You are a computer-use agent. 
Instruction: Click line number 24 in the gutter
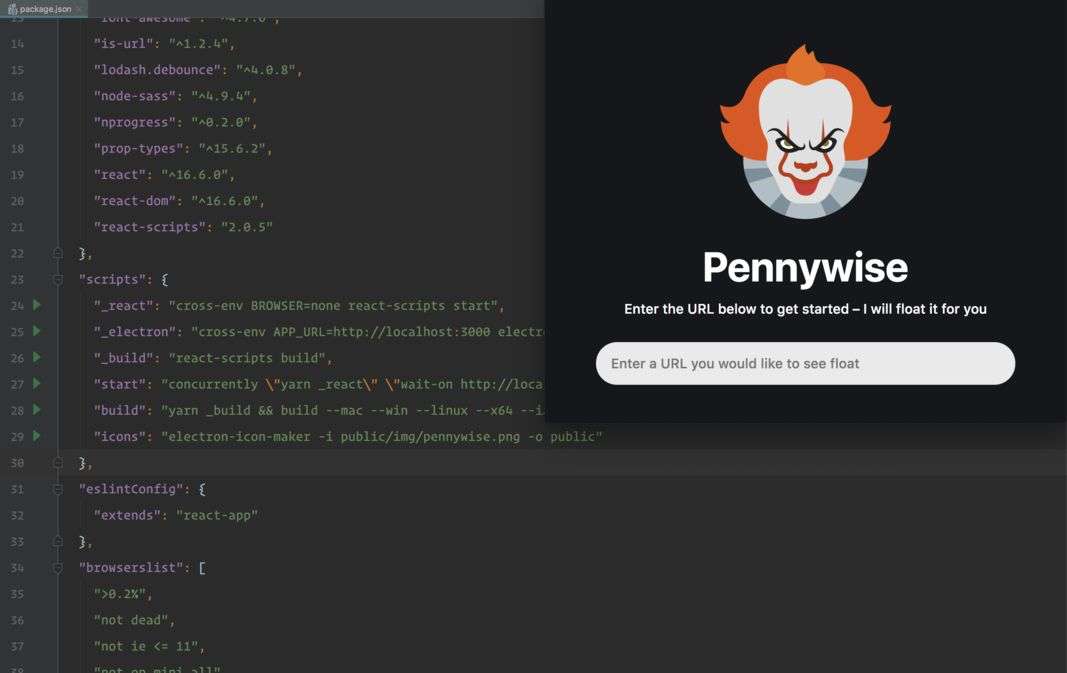point(17,306)
